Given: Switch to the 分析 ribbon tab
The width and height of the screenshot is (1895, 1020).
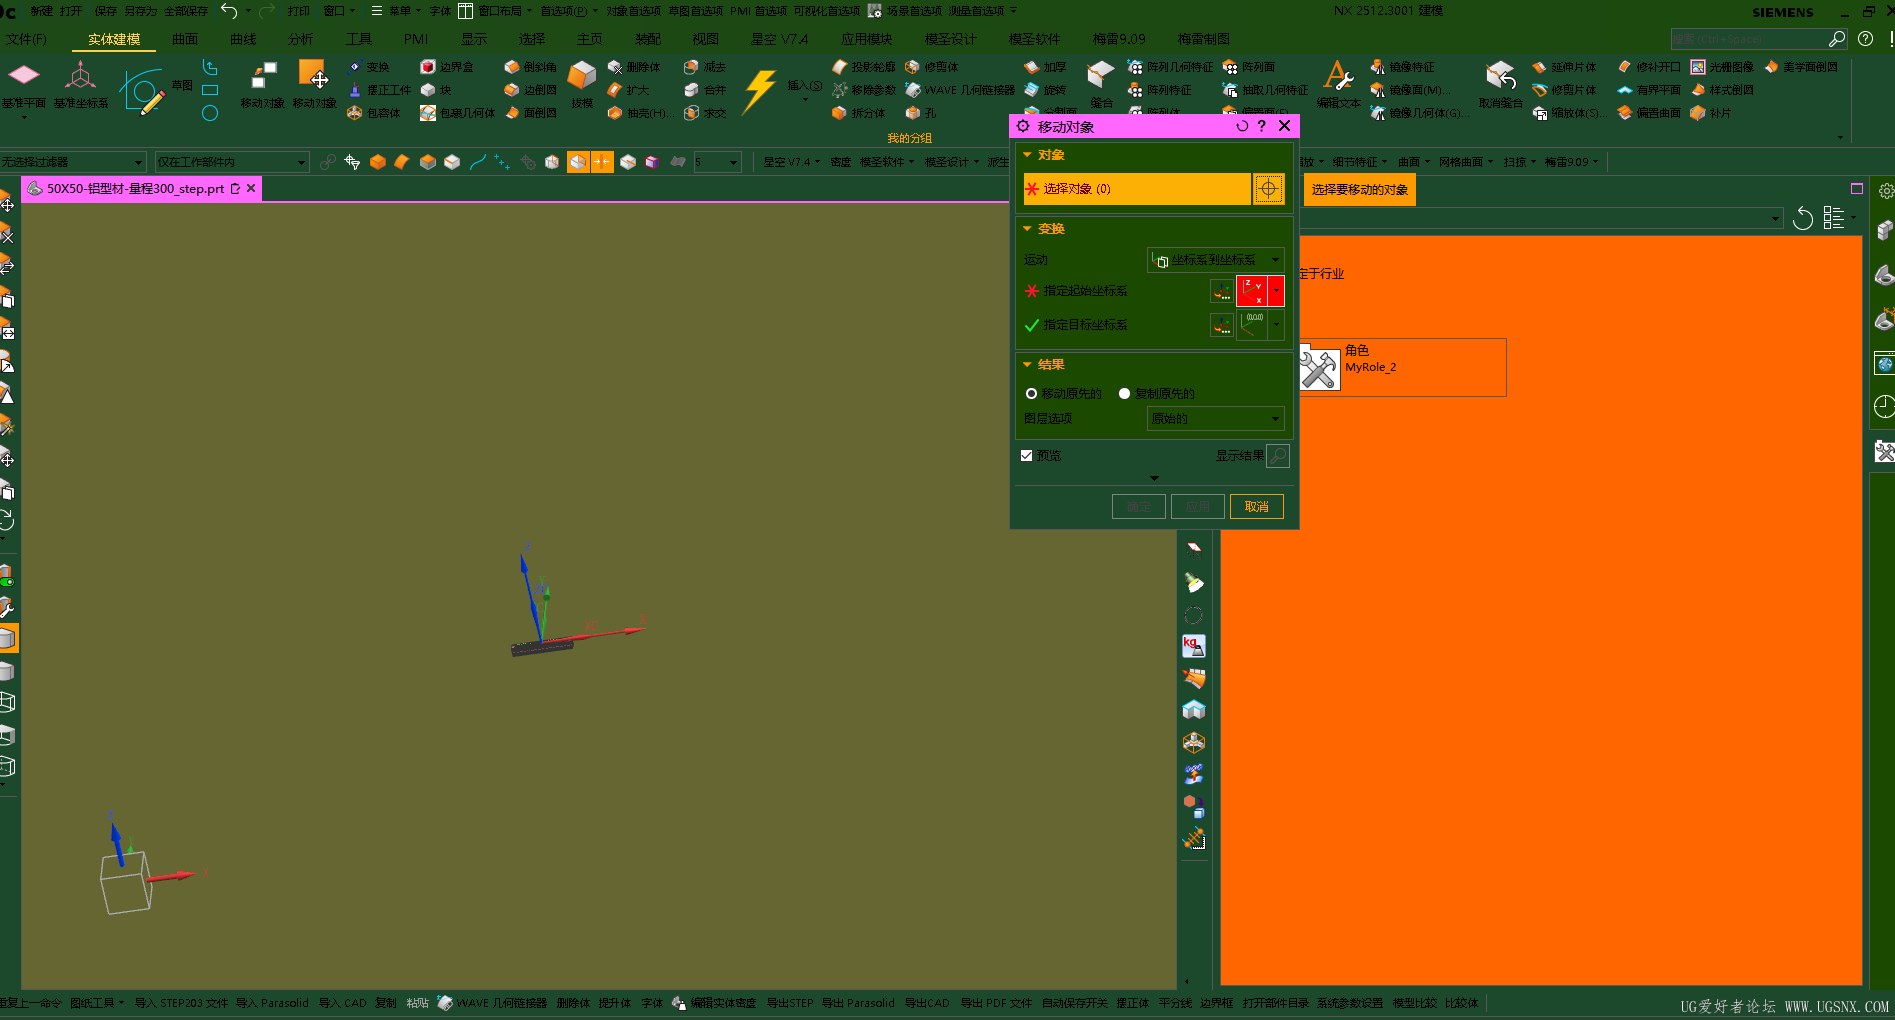Looking at the screenshot, I should [x=300, y=39].
